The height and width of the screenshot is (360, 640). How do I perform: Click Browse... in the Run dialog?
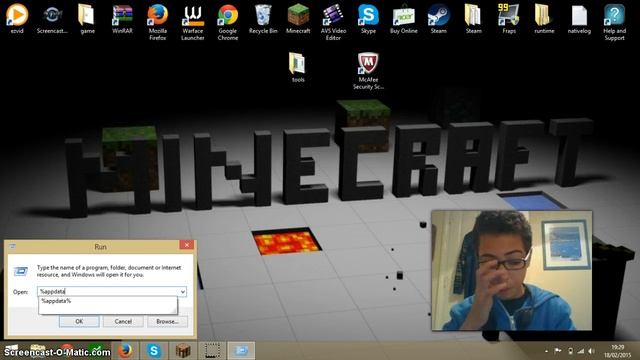tap(167, 322)
